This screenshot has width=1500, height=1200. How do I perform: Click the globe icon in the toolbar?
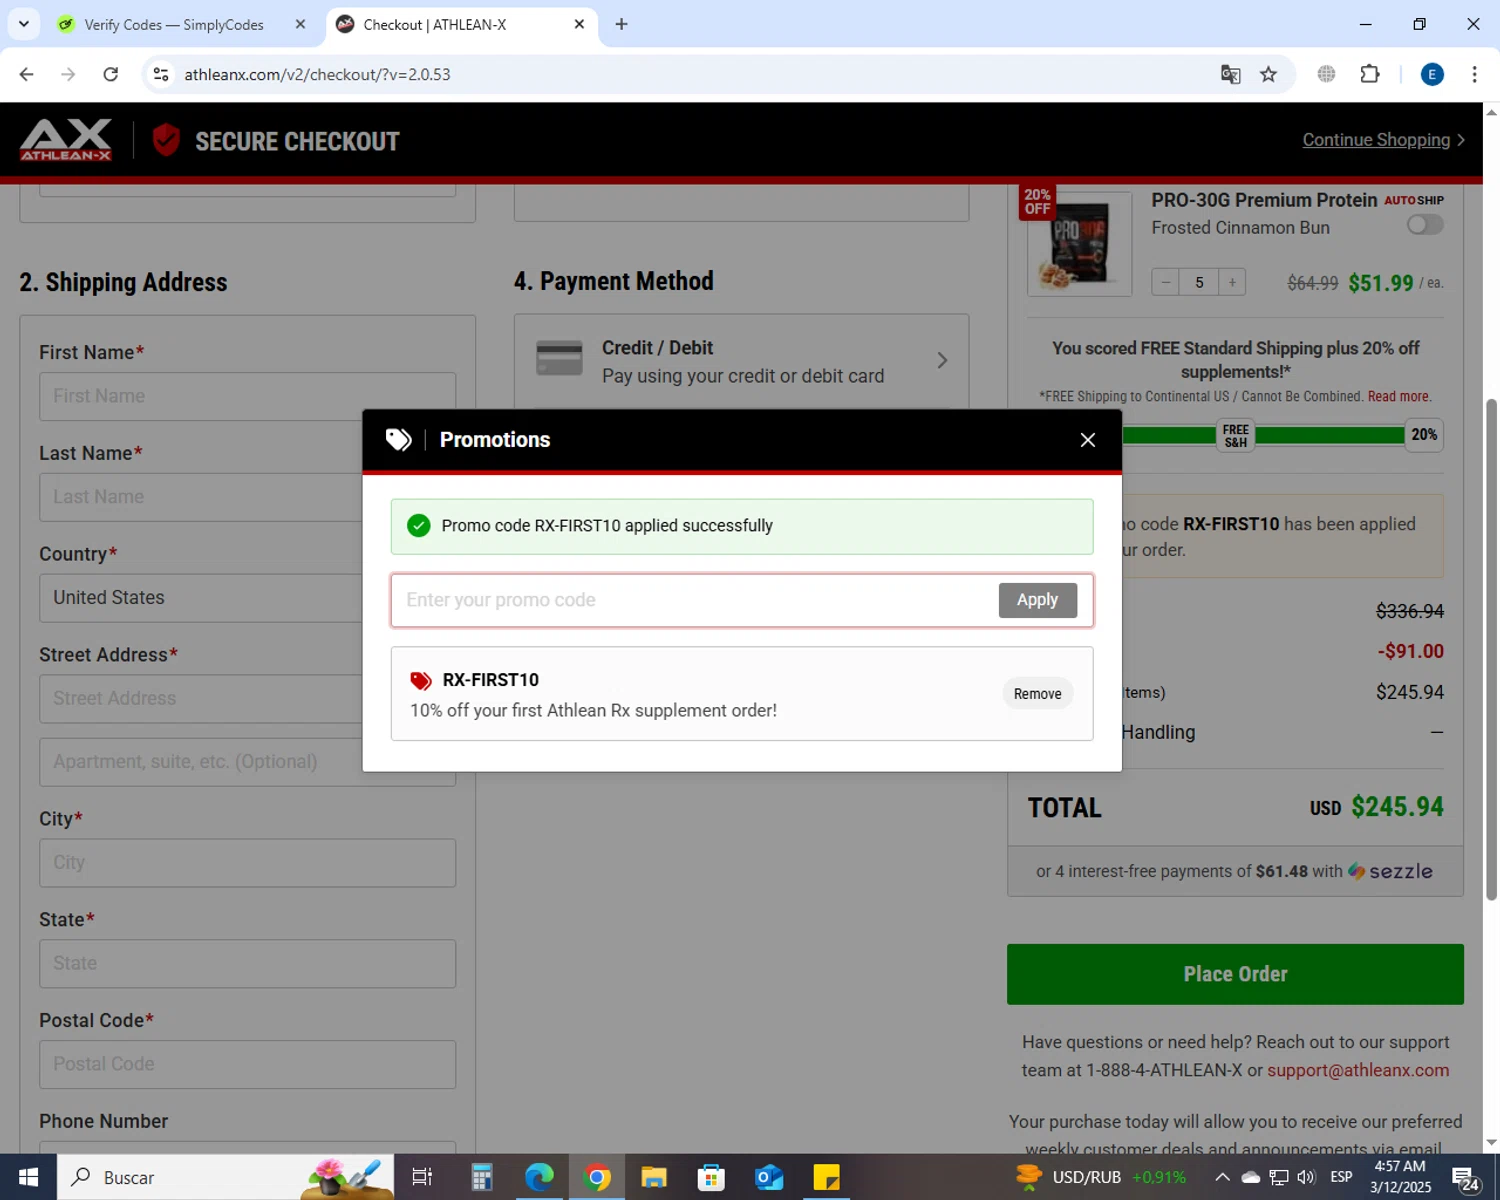(x=1326, y=74)
